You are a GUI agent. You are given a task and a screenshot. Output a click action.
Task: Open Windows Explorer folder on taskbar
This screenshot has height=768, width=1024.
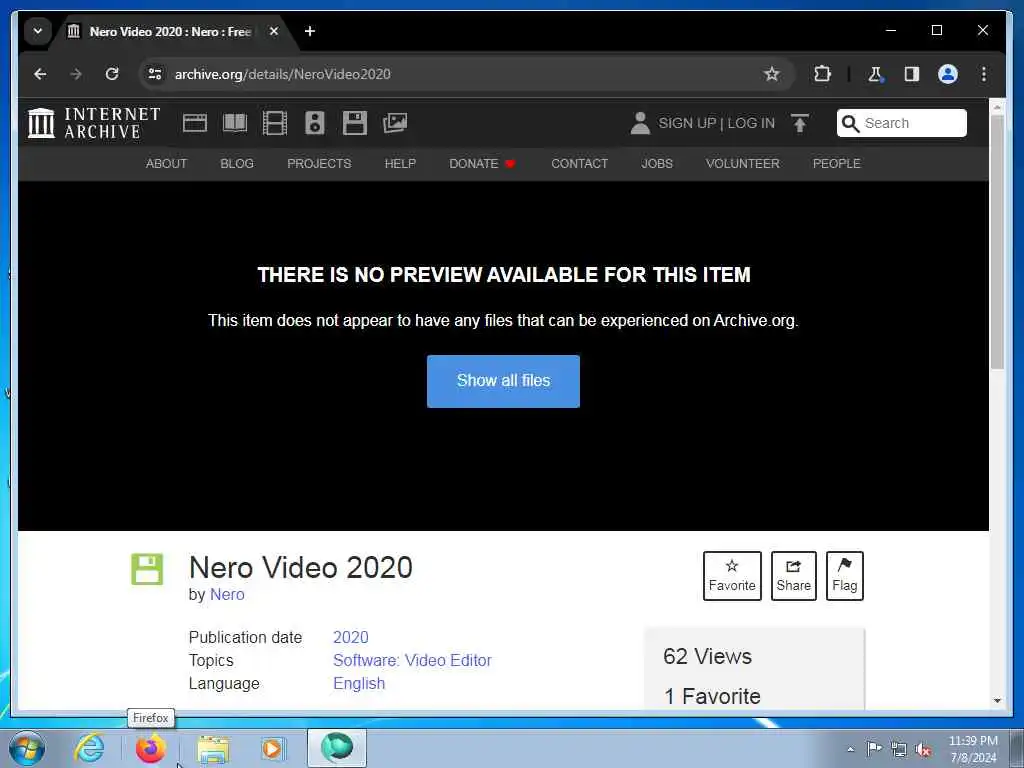pos(213,749)
